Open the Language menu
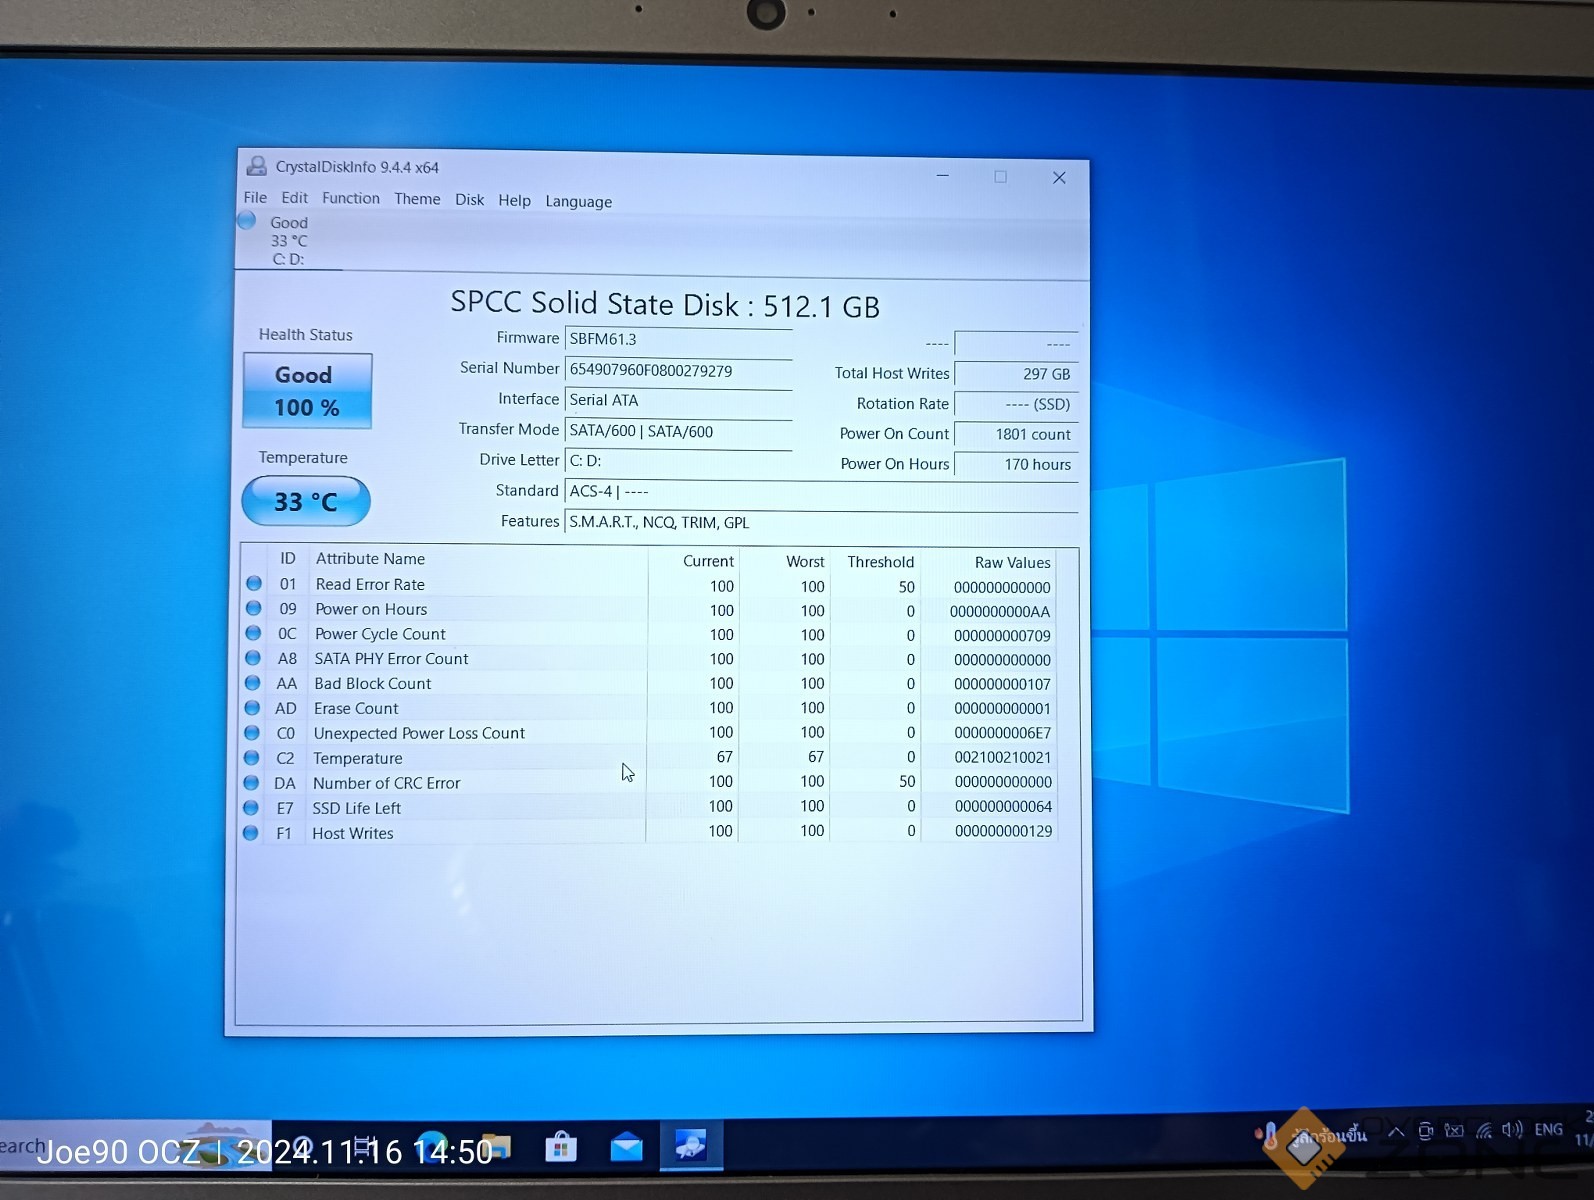 point(578,201)
